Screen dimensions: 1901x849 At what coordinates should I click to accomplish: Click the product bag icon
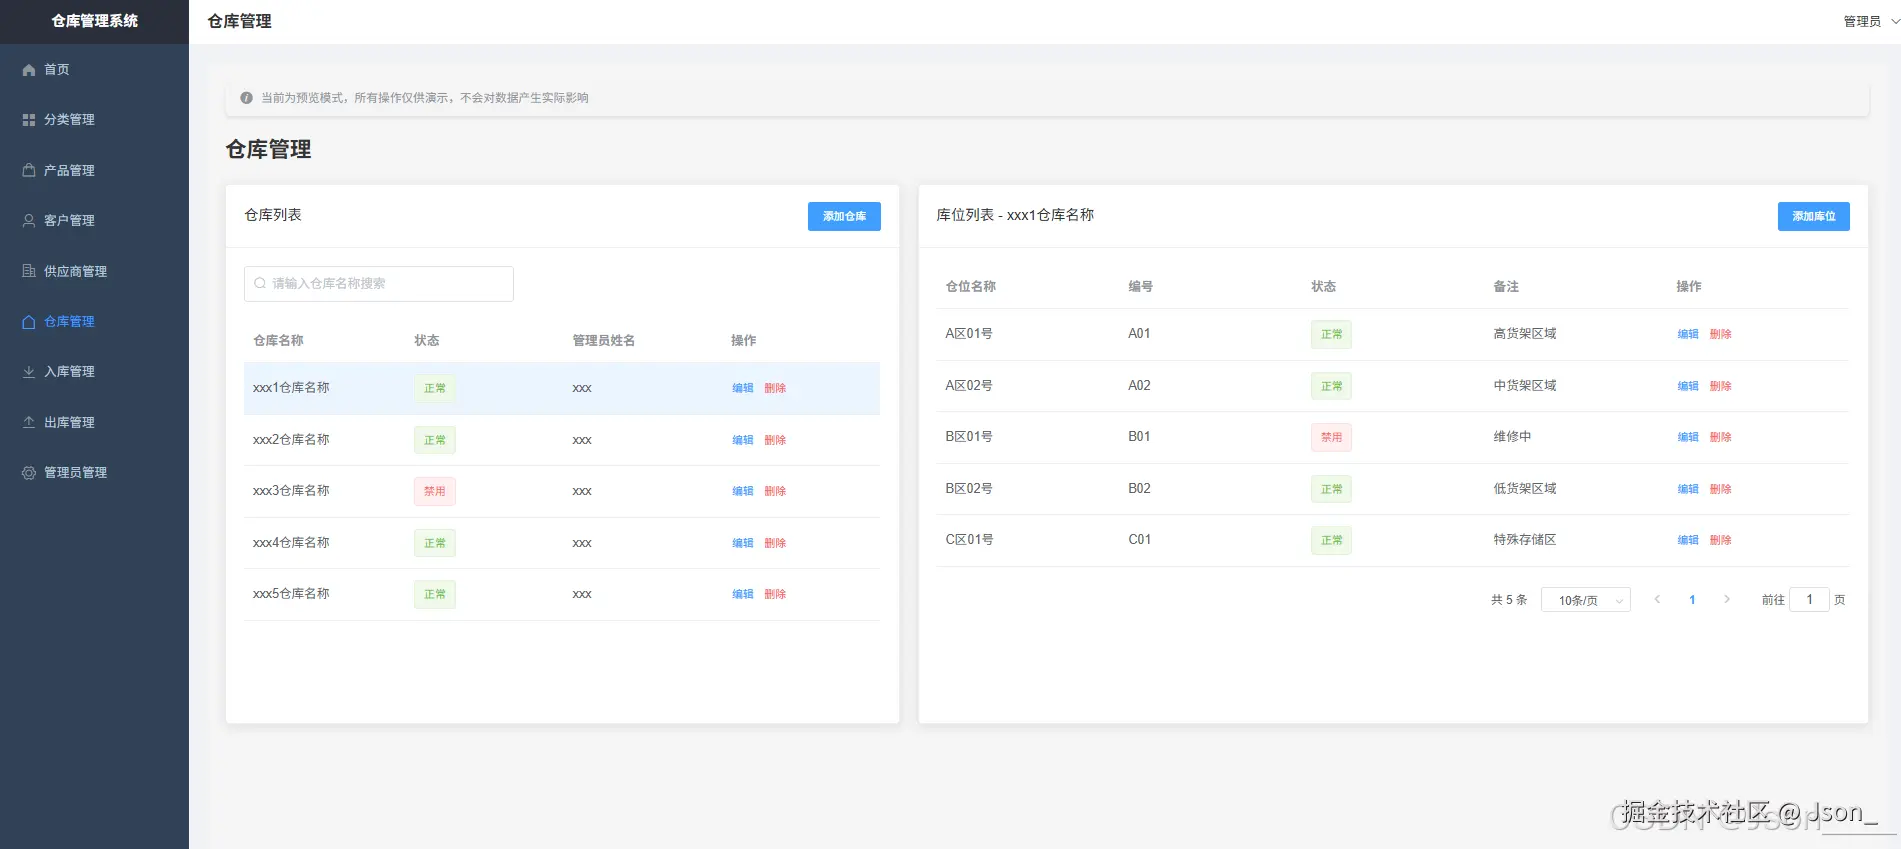pos(29,170)
